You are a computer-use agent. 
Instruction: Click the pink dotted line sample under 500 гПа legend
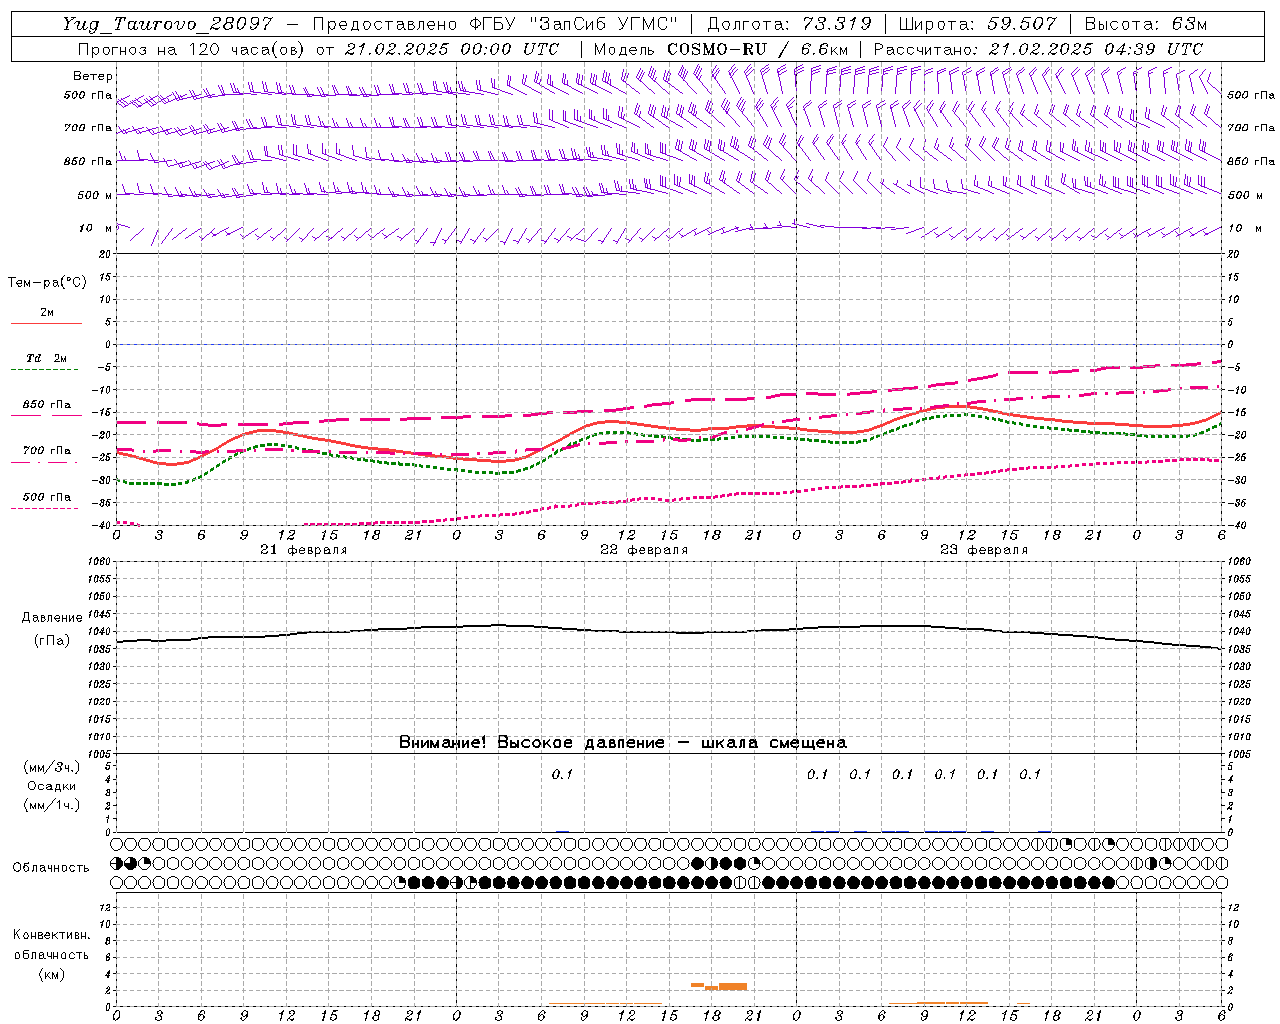pyautogui.click(x=44, y=508)
